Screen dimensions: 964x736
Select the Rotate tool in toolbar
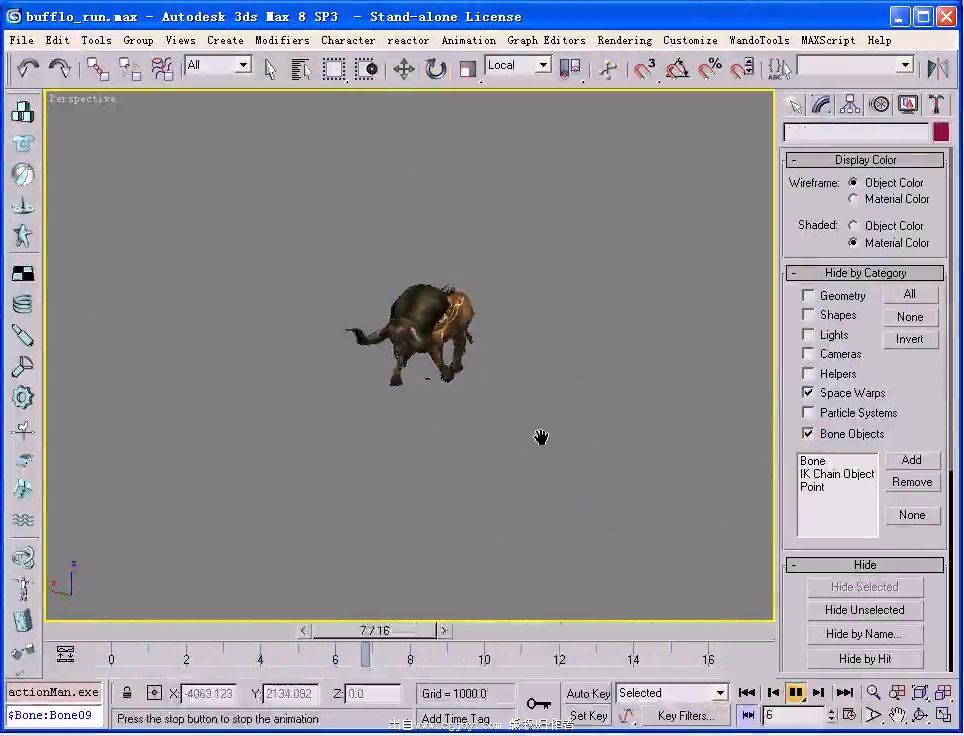[436, 68]
